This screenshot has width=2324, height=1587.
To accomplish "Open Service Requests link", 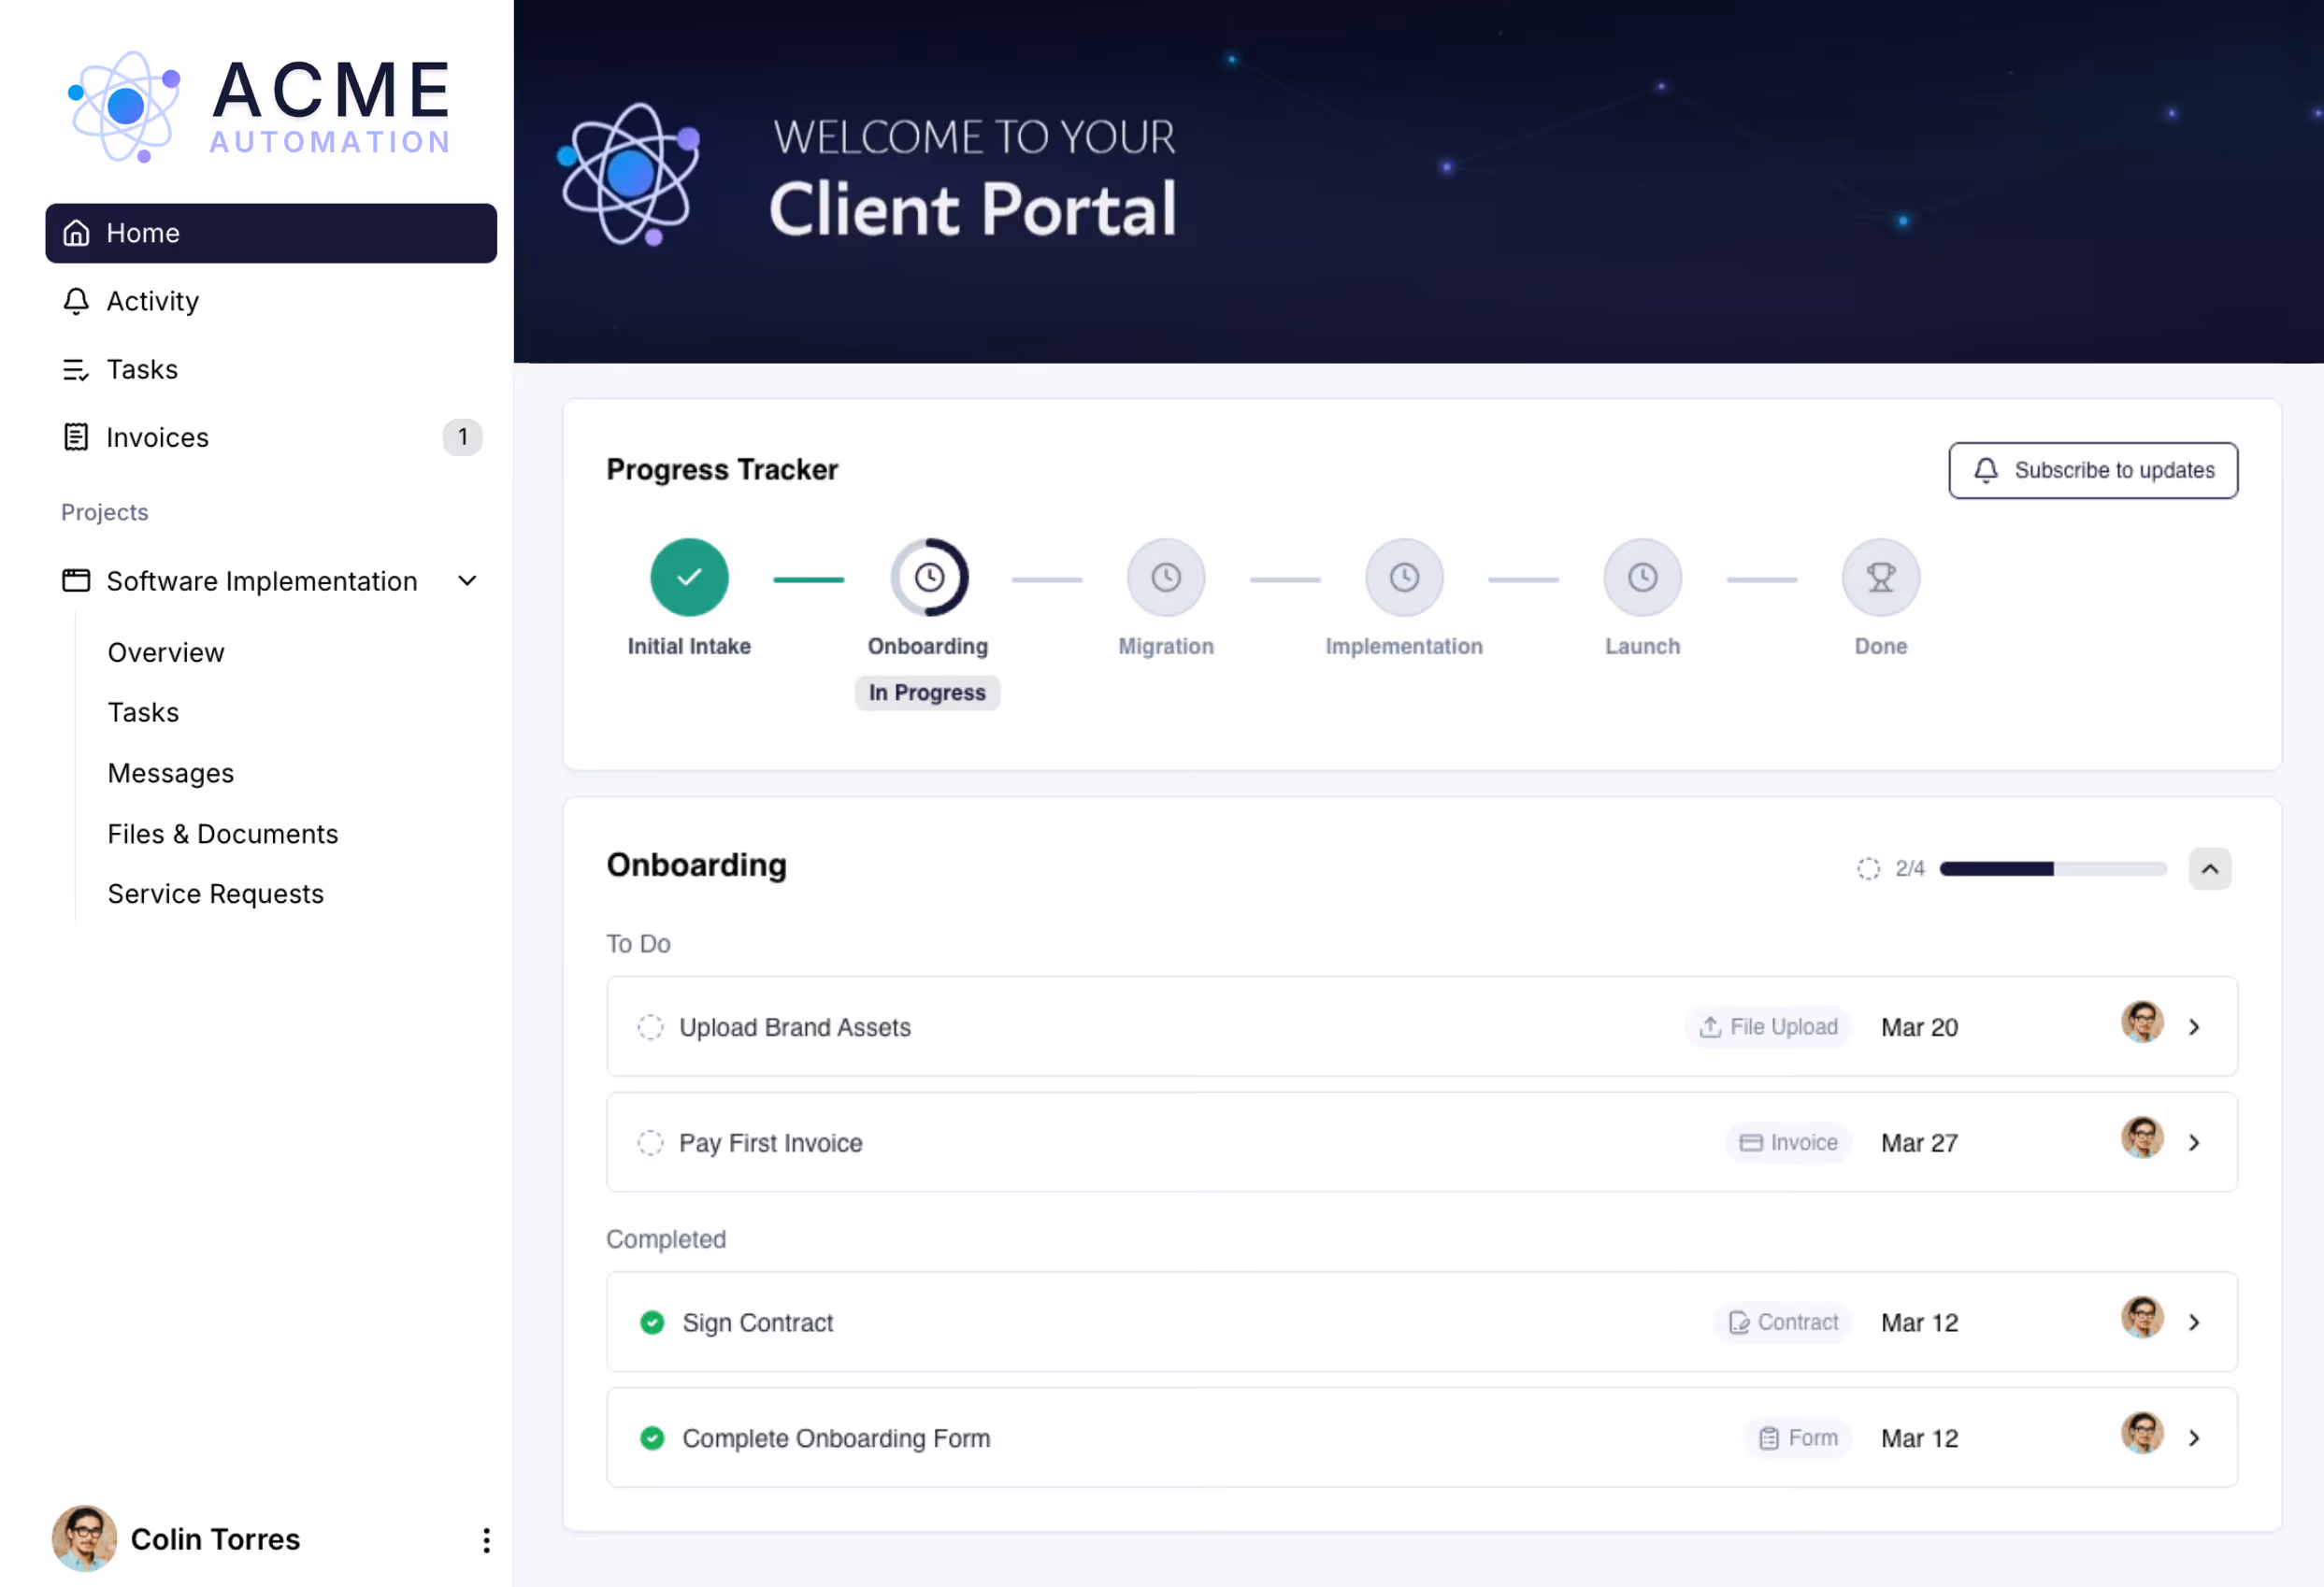I will [x=215, y=894].
